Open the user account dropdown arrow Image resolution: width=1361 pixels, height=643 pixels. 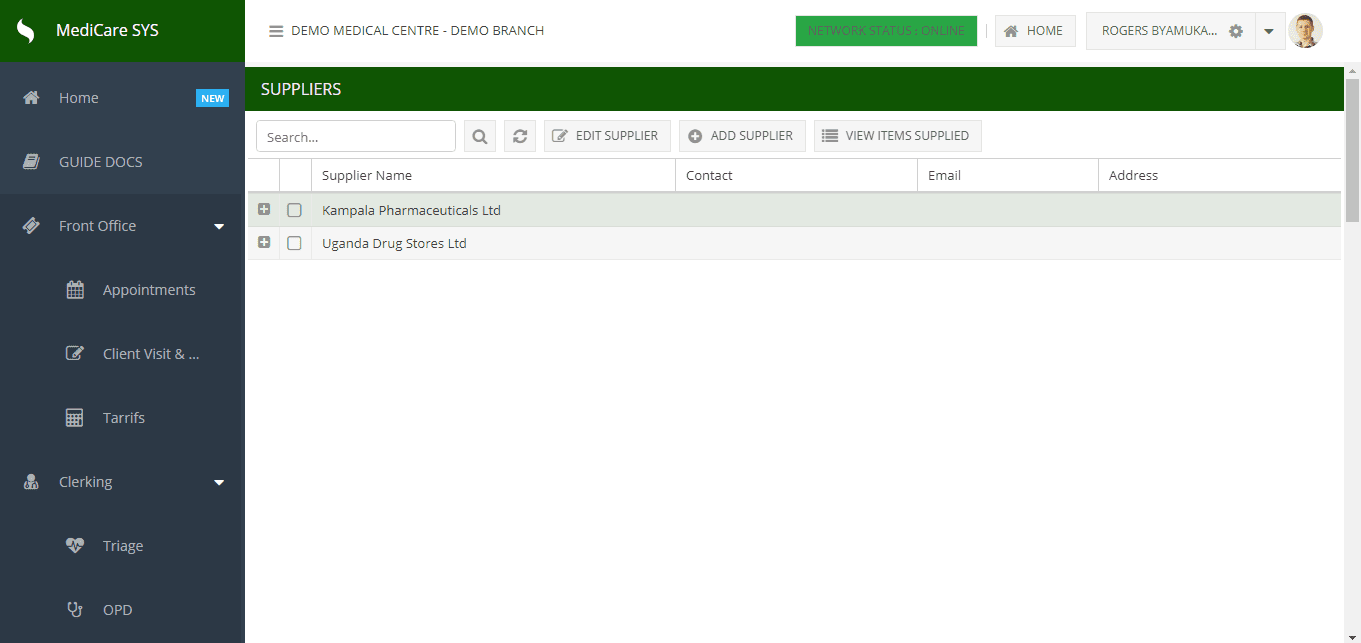click(x=1269, y=31)
